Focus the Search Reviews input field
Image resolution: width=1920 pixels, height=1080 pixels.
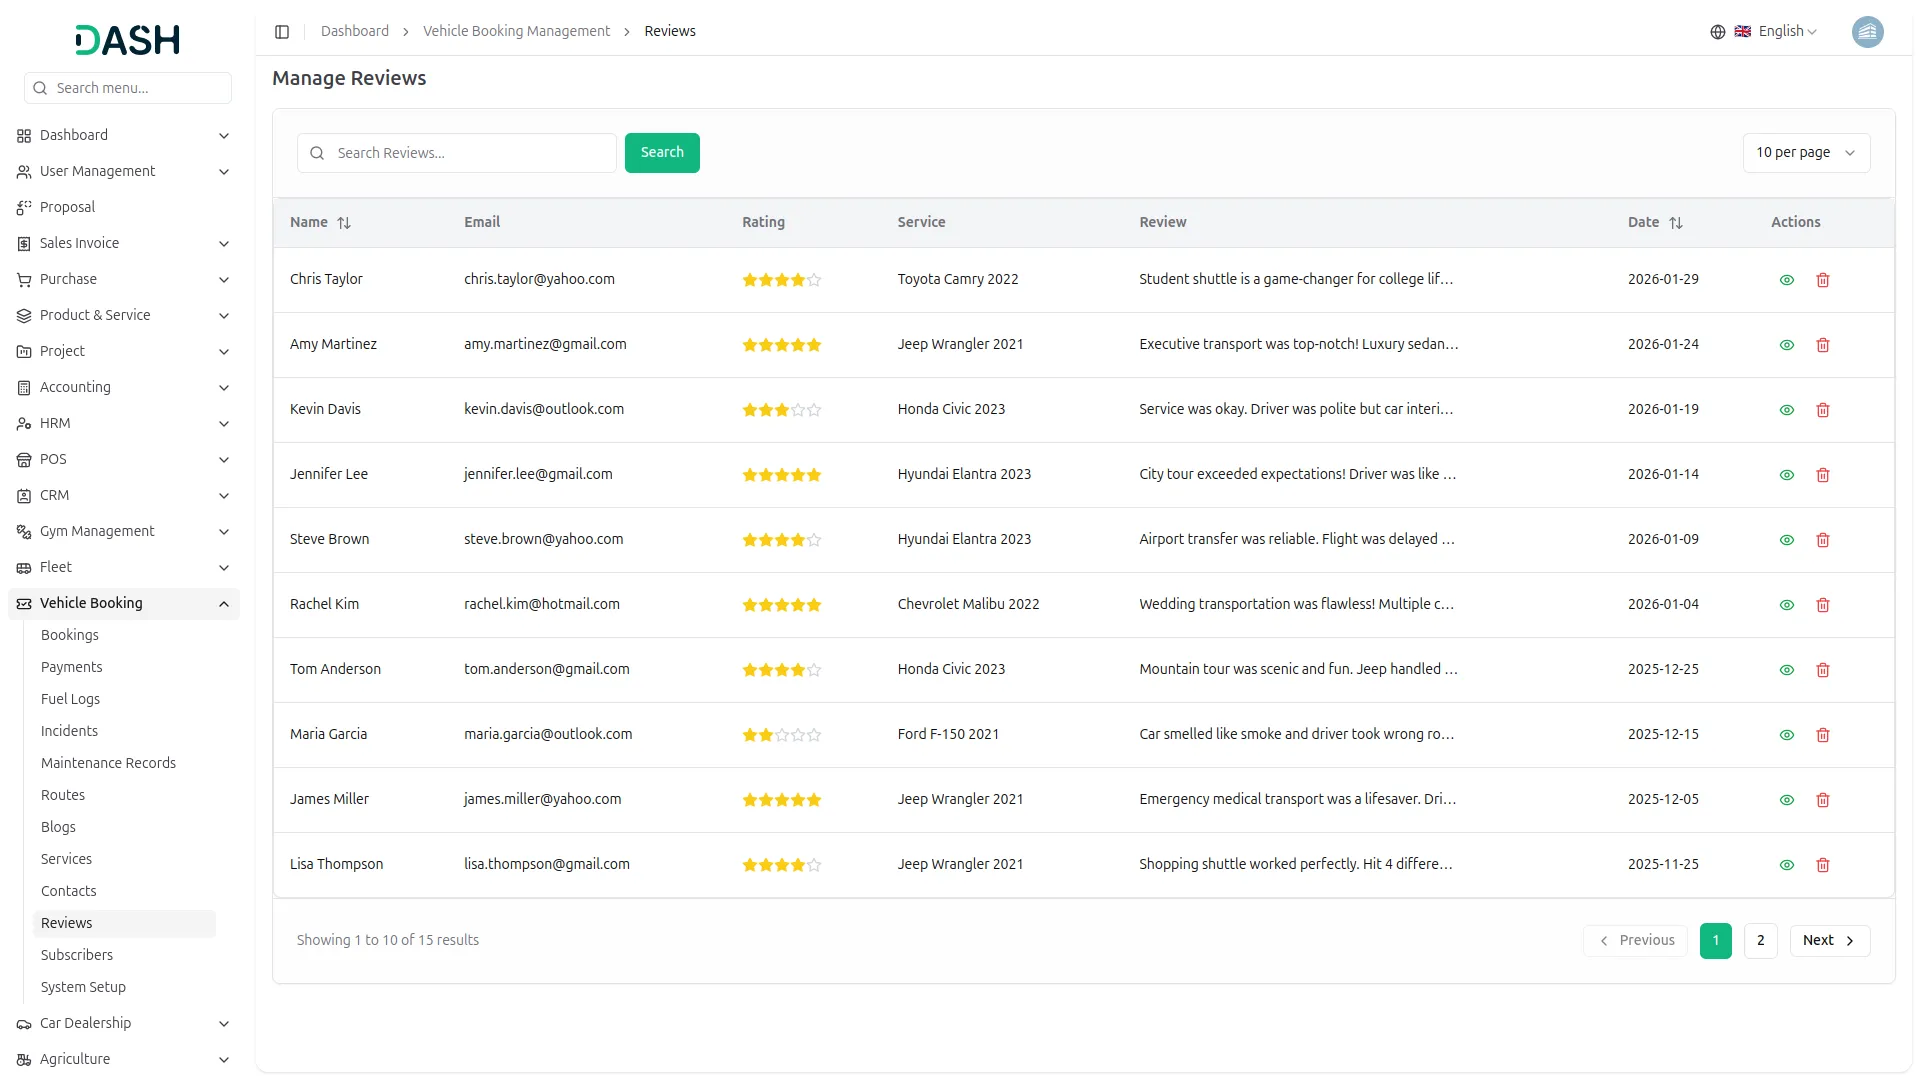point(470,153)
